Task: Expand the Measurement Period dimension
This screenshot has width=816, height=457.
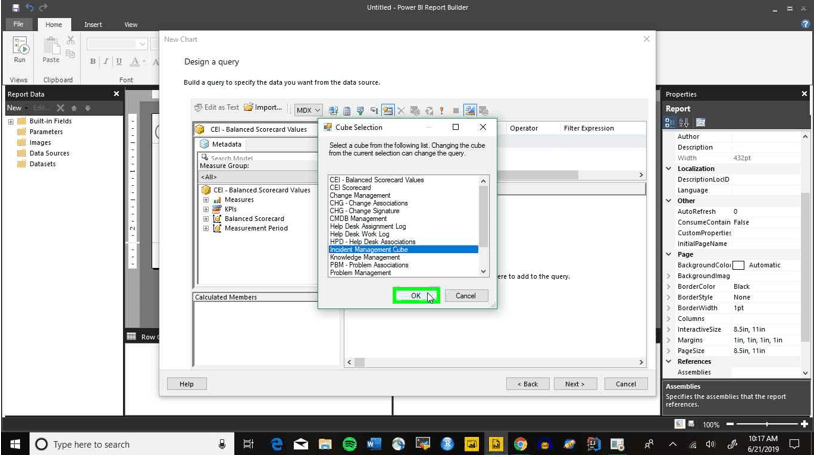Action: pos(206,228)
